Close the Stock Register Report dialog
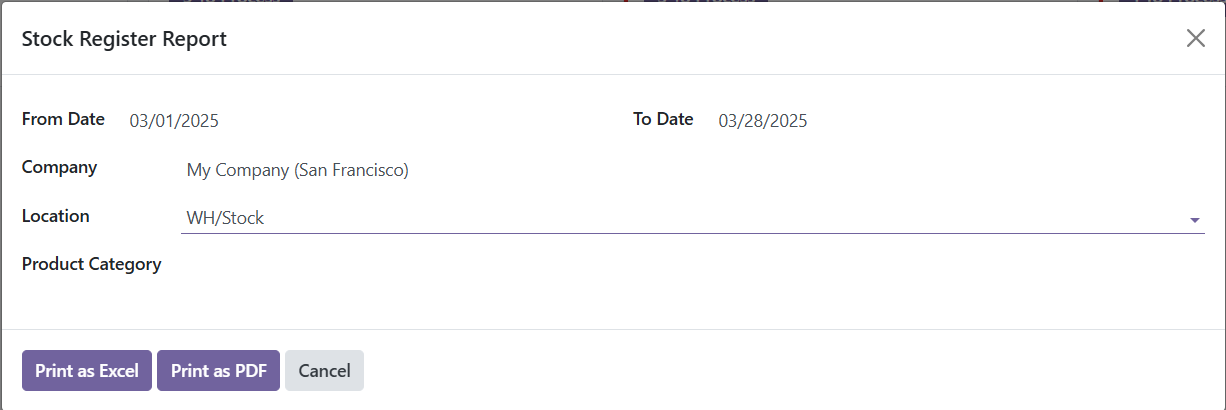Image resolution: width=1226 pixels, height=410 pixels. point(1195,39)
